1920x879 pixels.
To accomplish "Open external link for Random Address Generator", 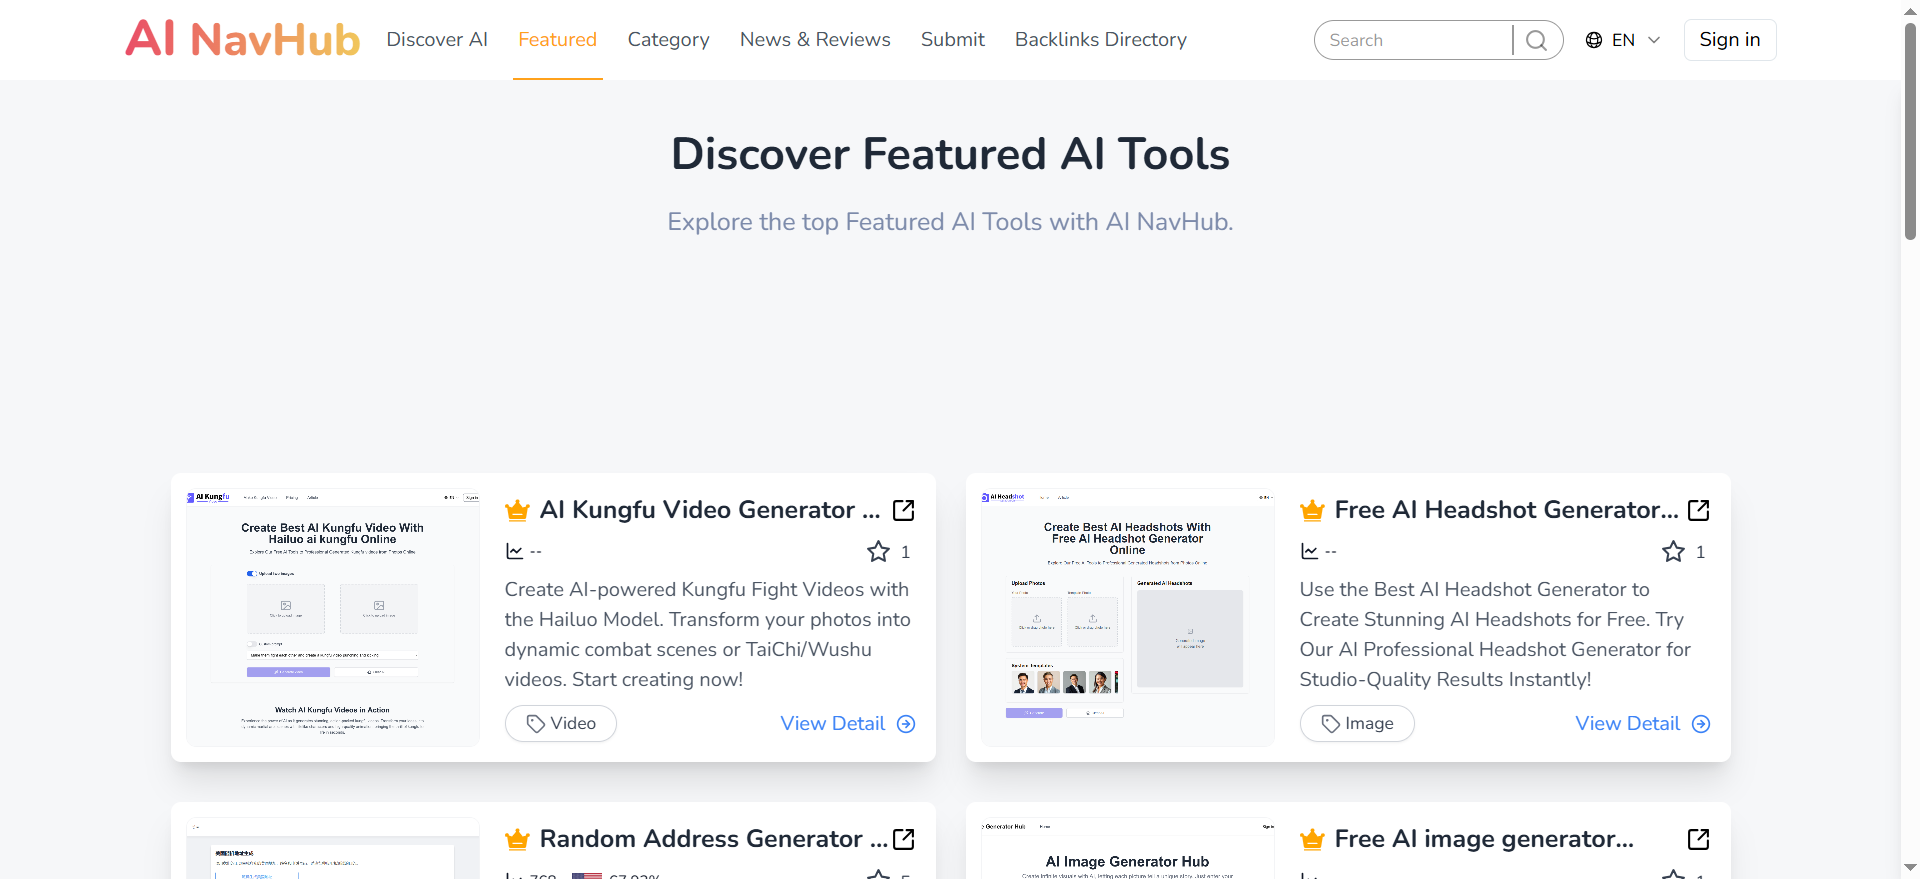I will [904, 839].
